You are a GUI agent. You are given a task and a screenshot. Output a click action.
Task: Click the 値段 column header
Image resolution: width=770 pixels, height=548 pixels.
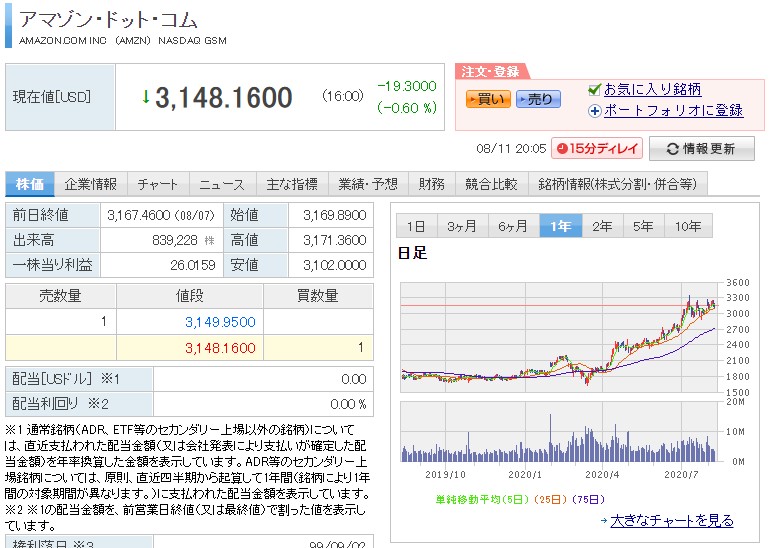point(190,296)
